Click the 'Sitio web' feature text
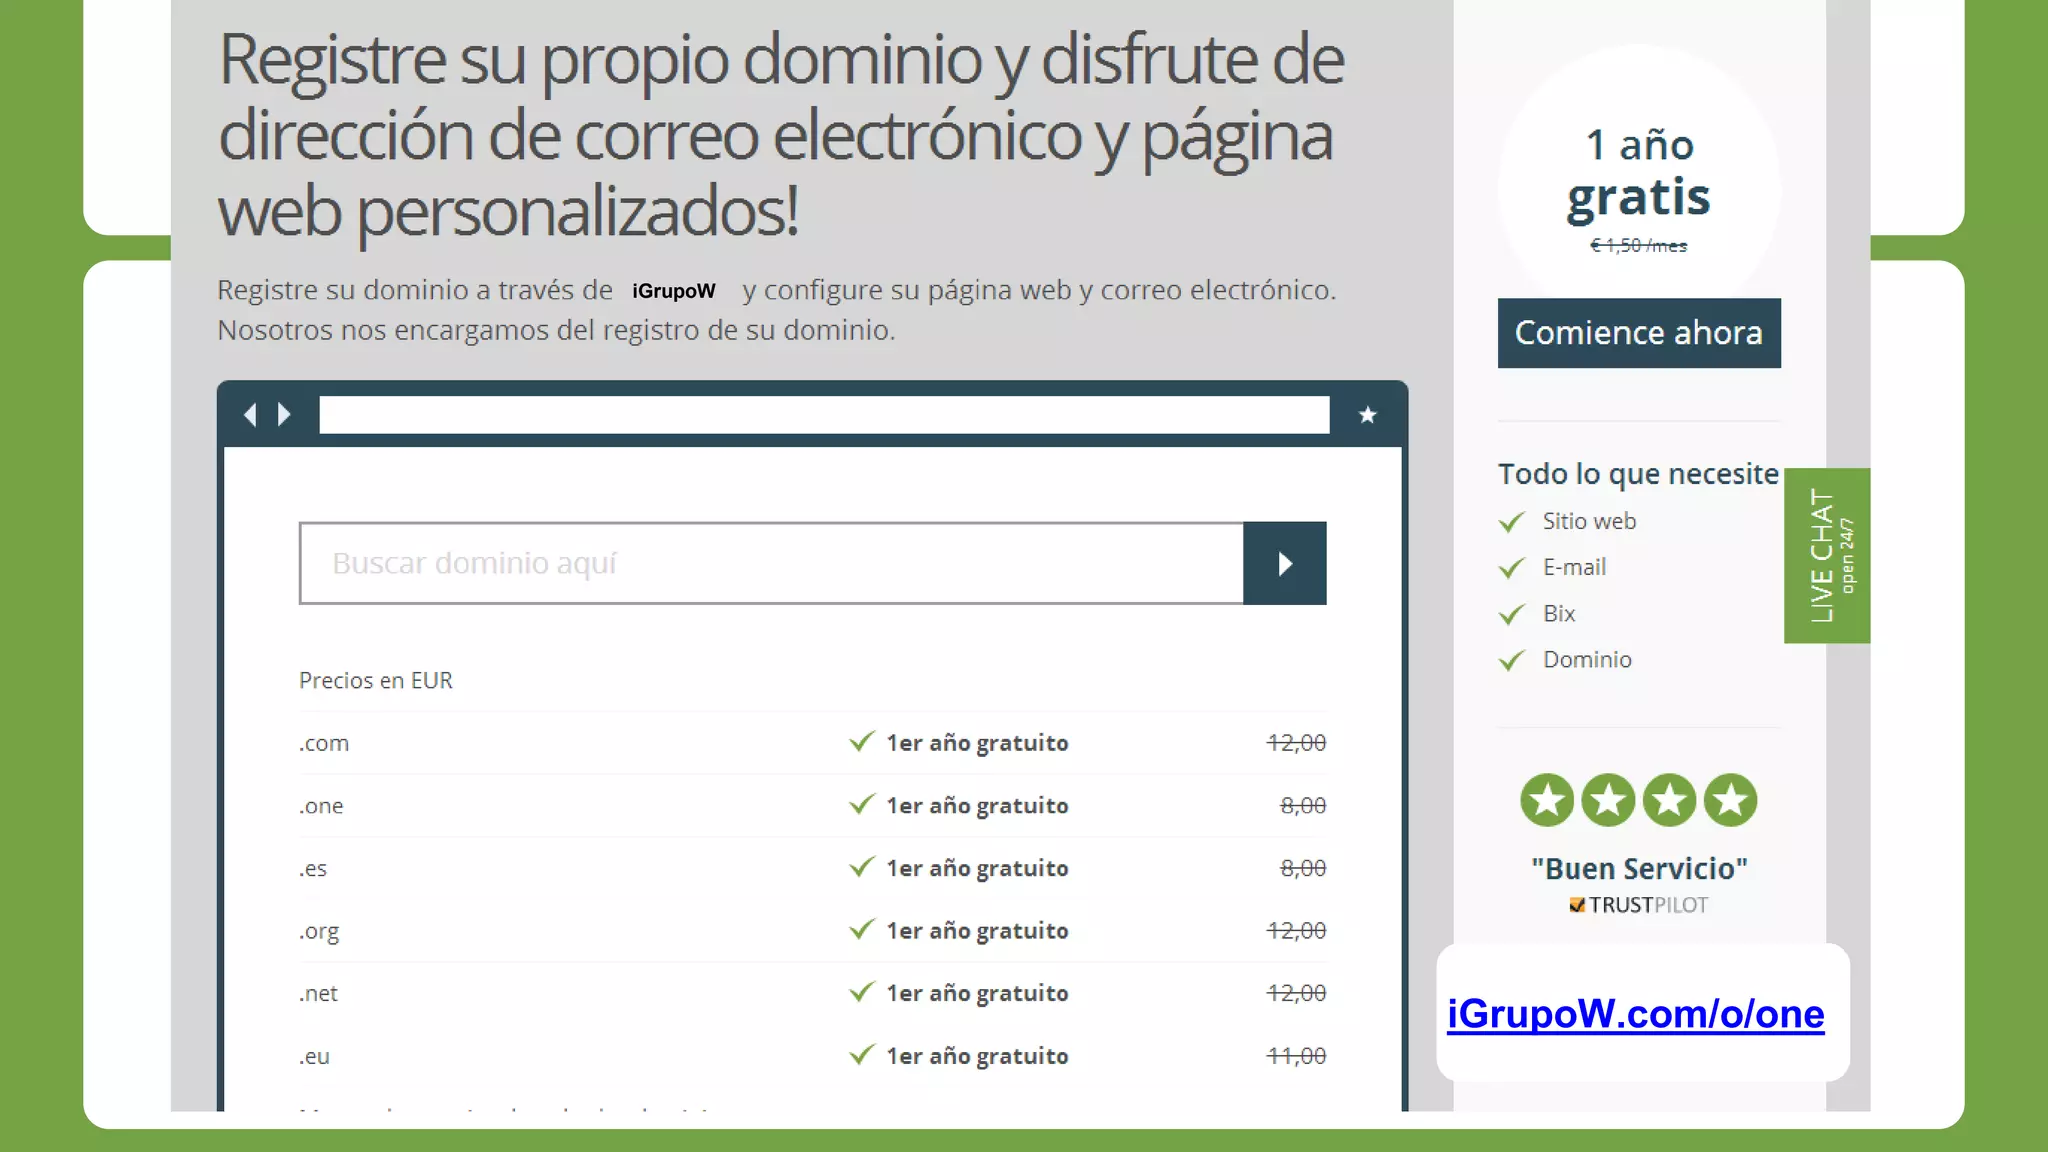Image resolution: width=2048 pixels, height=1152 pixels. click(x=1589, y=521)
